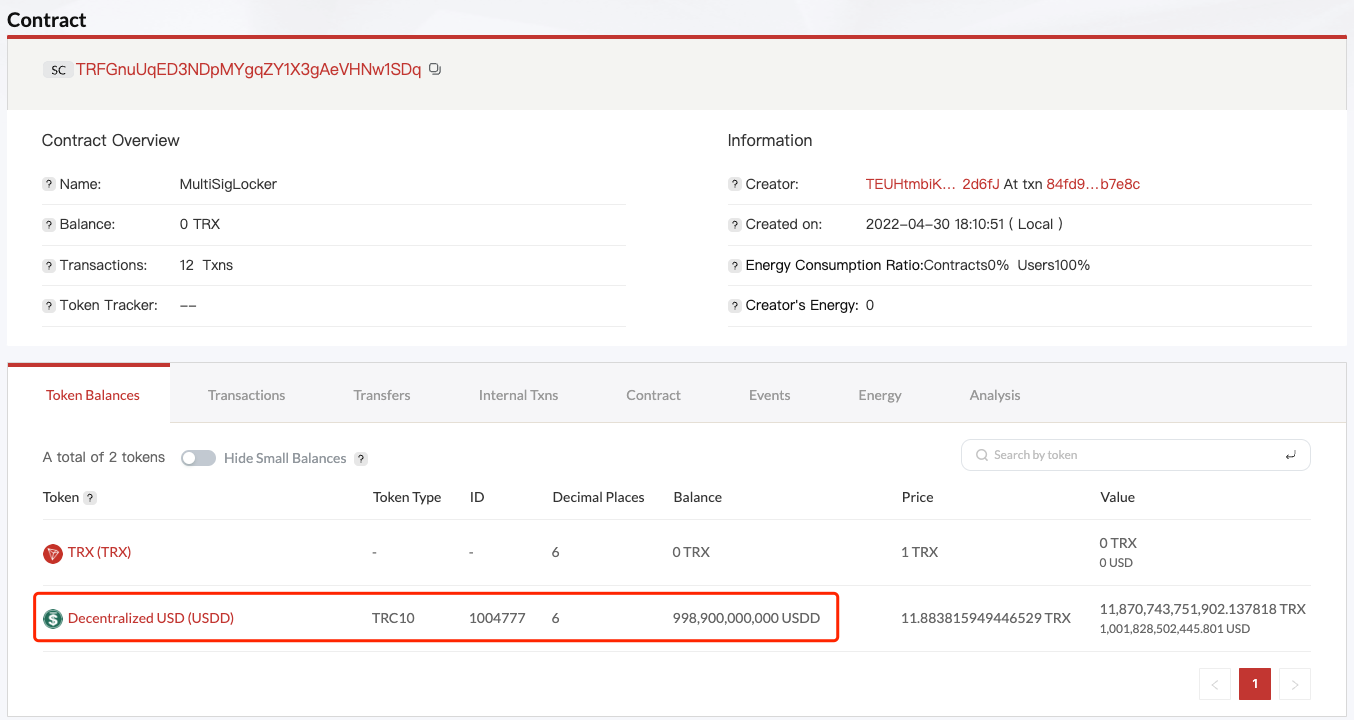Click the SC badge before the contract address
Image resolution: width=1354 pixels, height=720 pixels.
[x=58, y=70]
